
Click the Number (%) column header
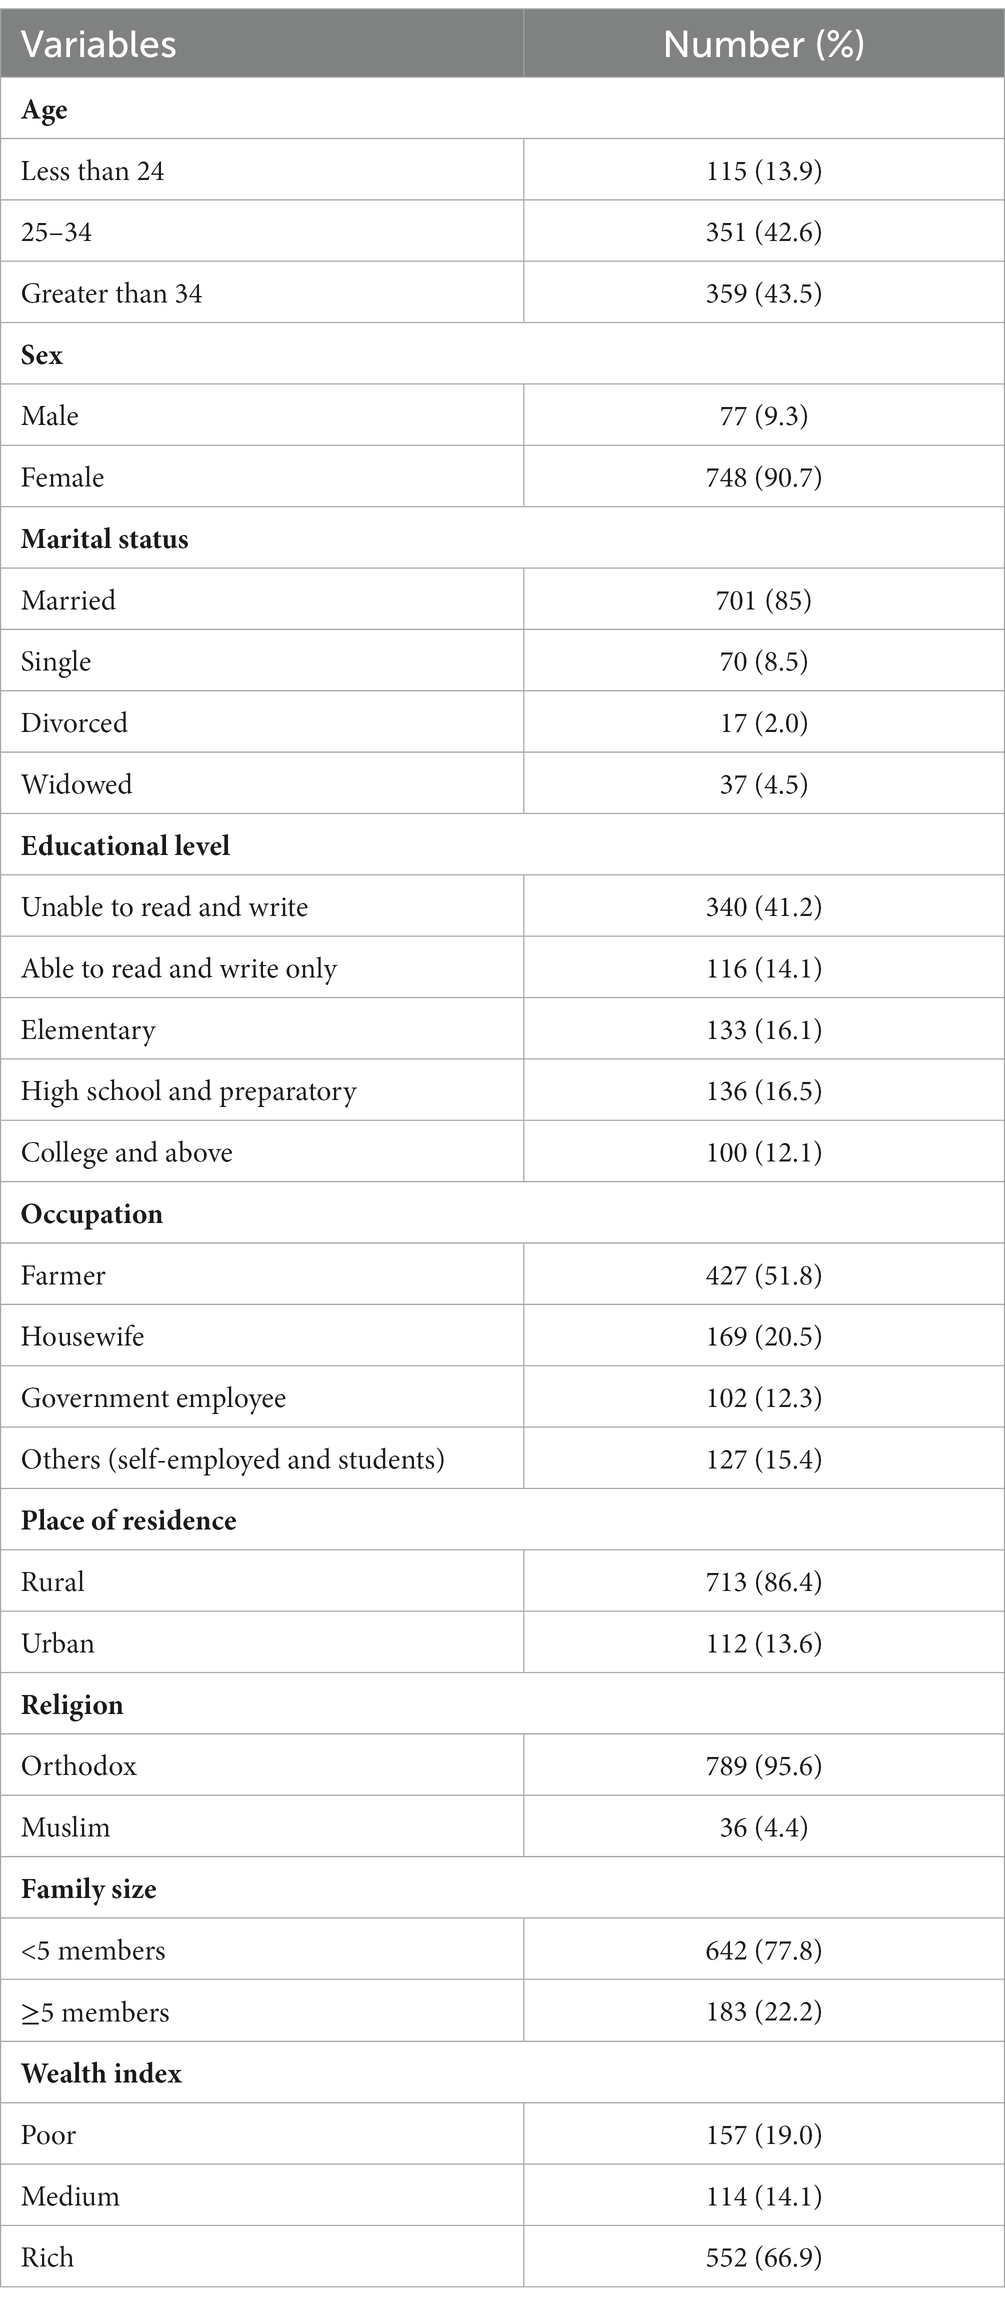pos(763,44)
